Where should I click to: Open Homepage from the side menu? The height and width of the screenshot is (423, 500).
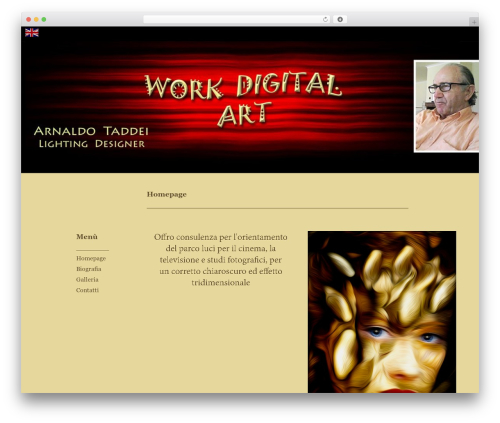[91, 258]
